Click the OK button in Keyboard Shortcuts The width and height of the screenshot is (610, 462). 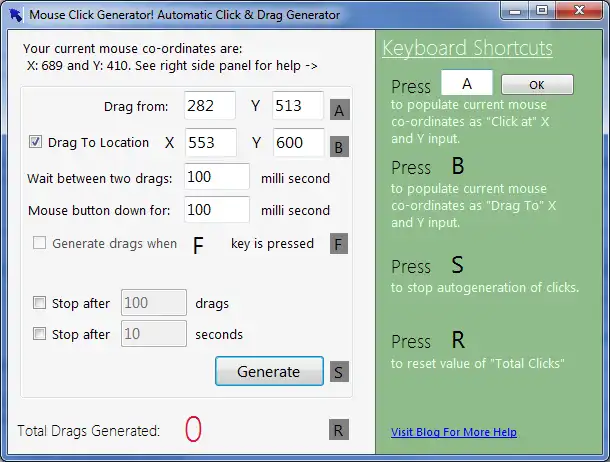click(x=537, y=84)
